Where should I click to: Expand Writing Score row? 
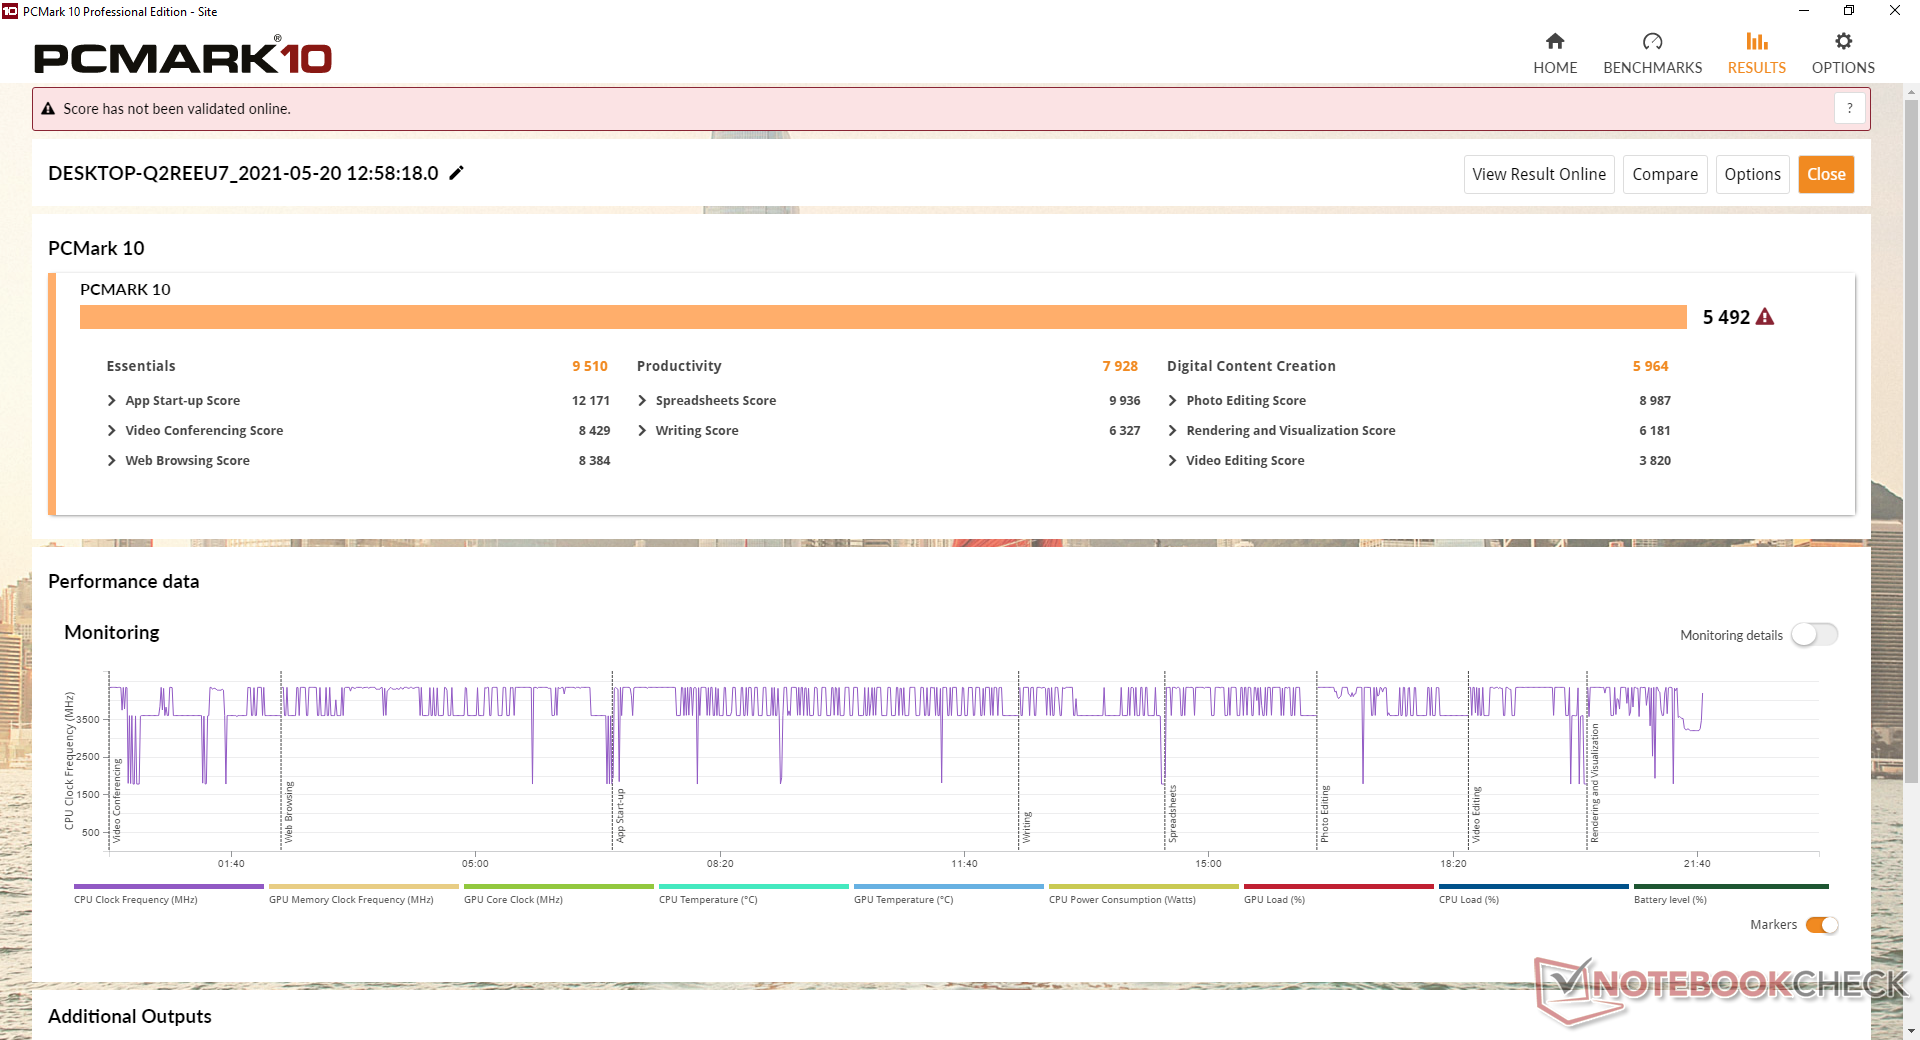click(642, 430)
